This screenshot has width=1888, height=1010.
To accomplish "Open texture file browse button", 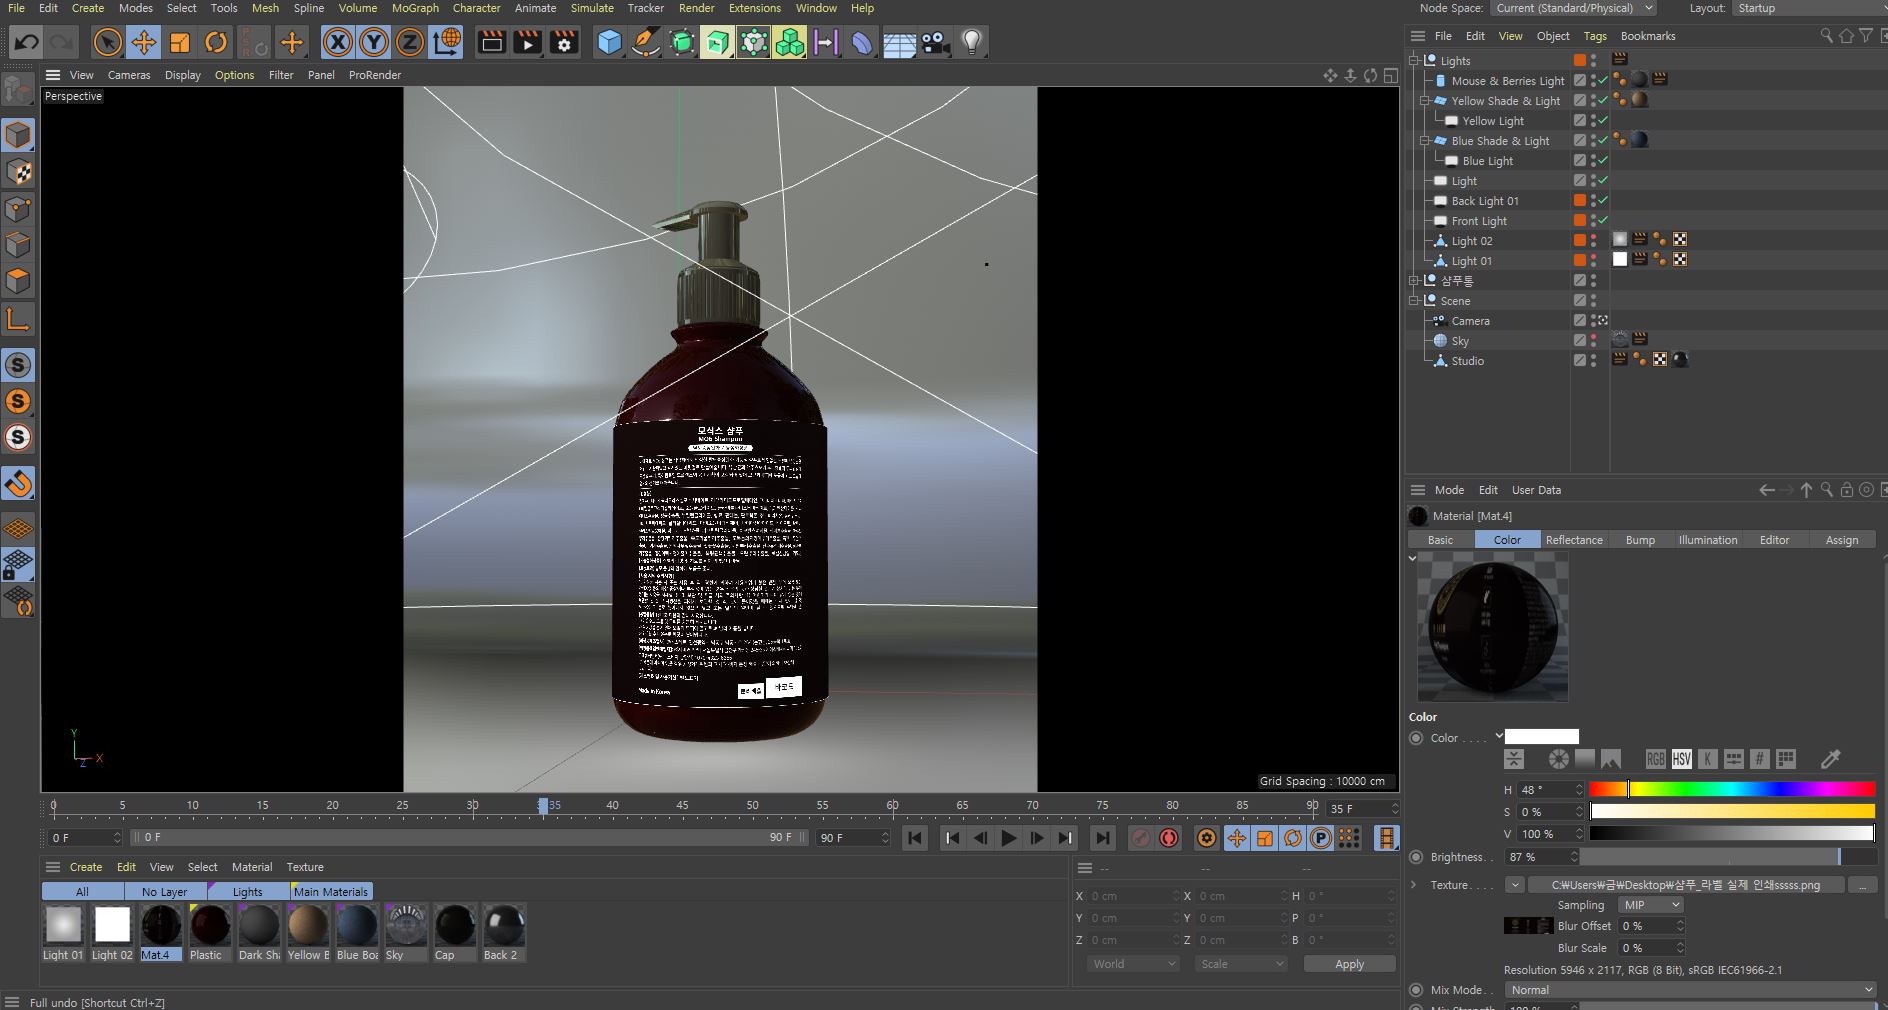I will [x=1862, y=885].
